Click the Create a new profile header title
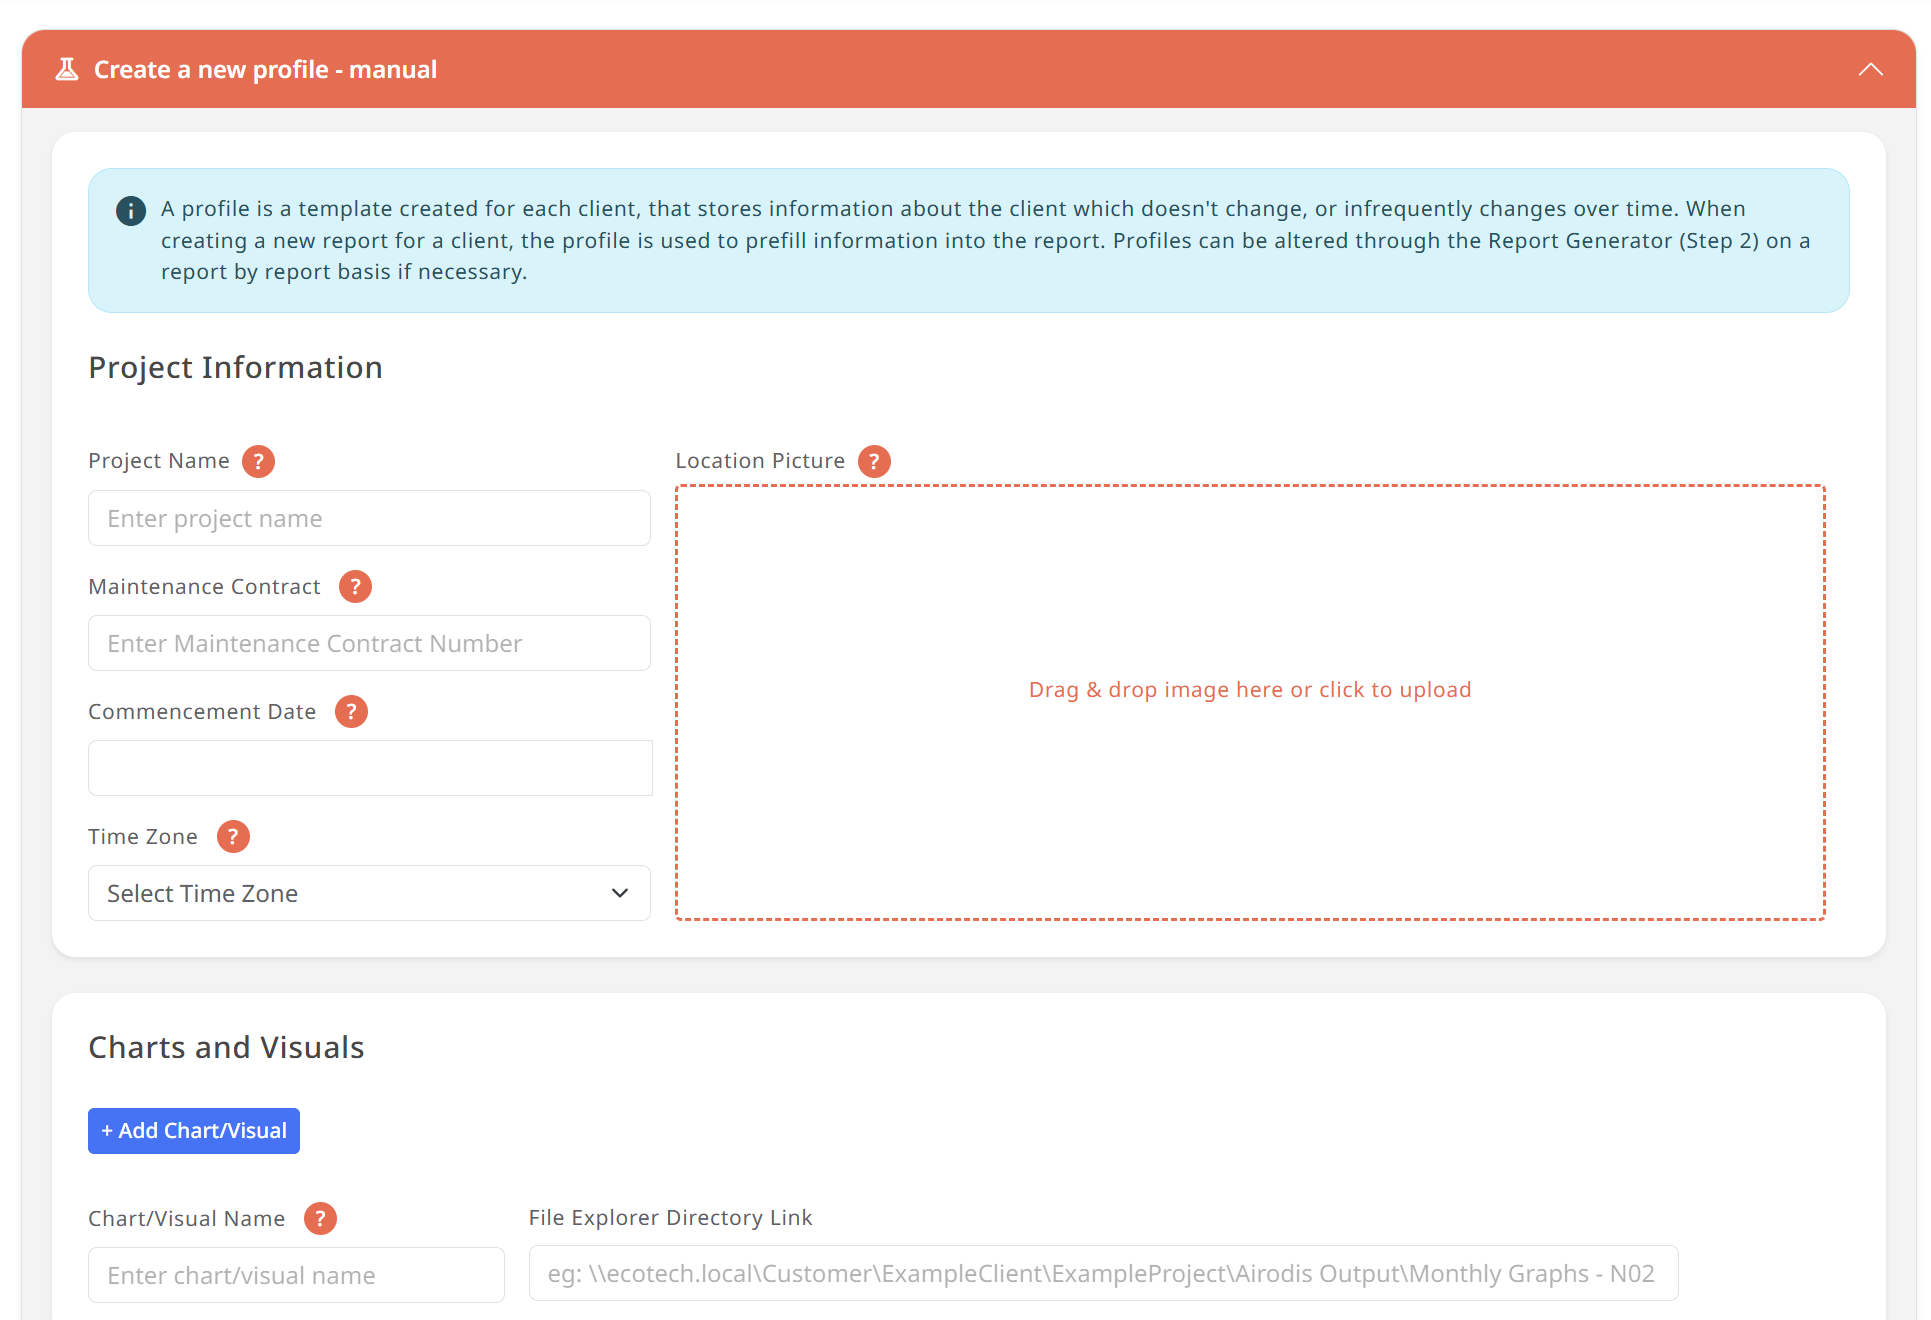 click(265, 69)
